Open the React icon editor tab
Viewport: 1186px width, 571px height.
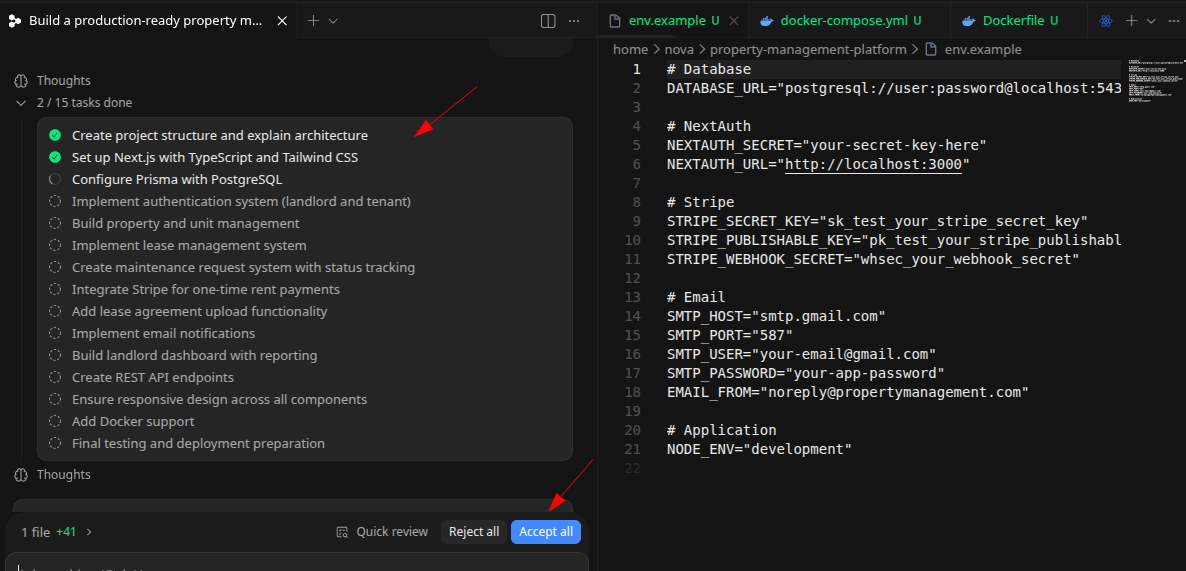tap(1106, 21)
